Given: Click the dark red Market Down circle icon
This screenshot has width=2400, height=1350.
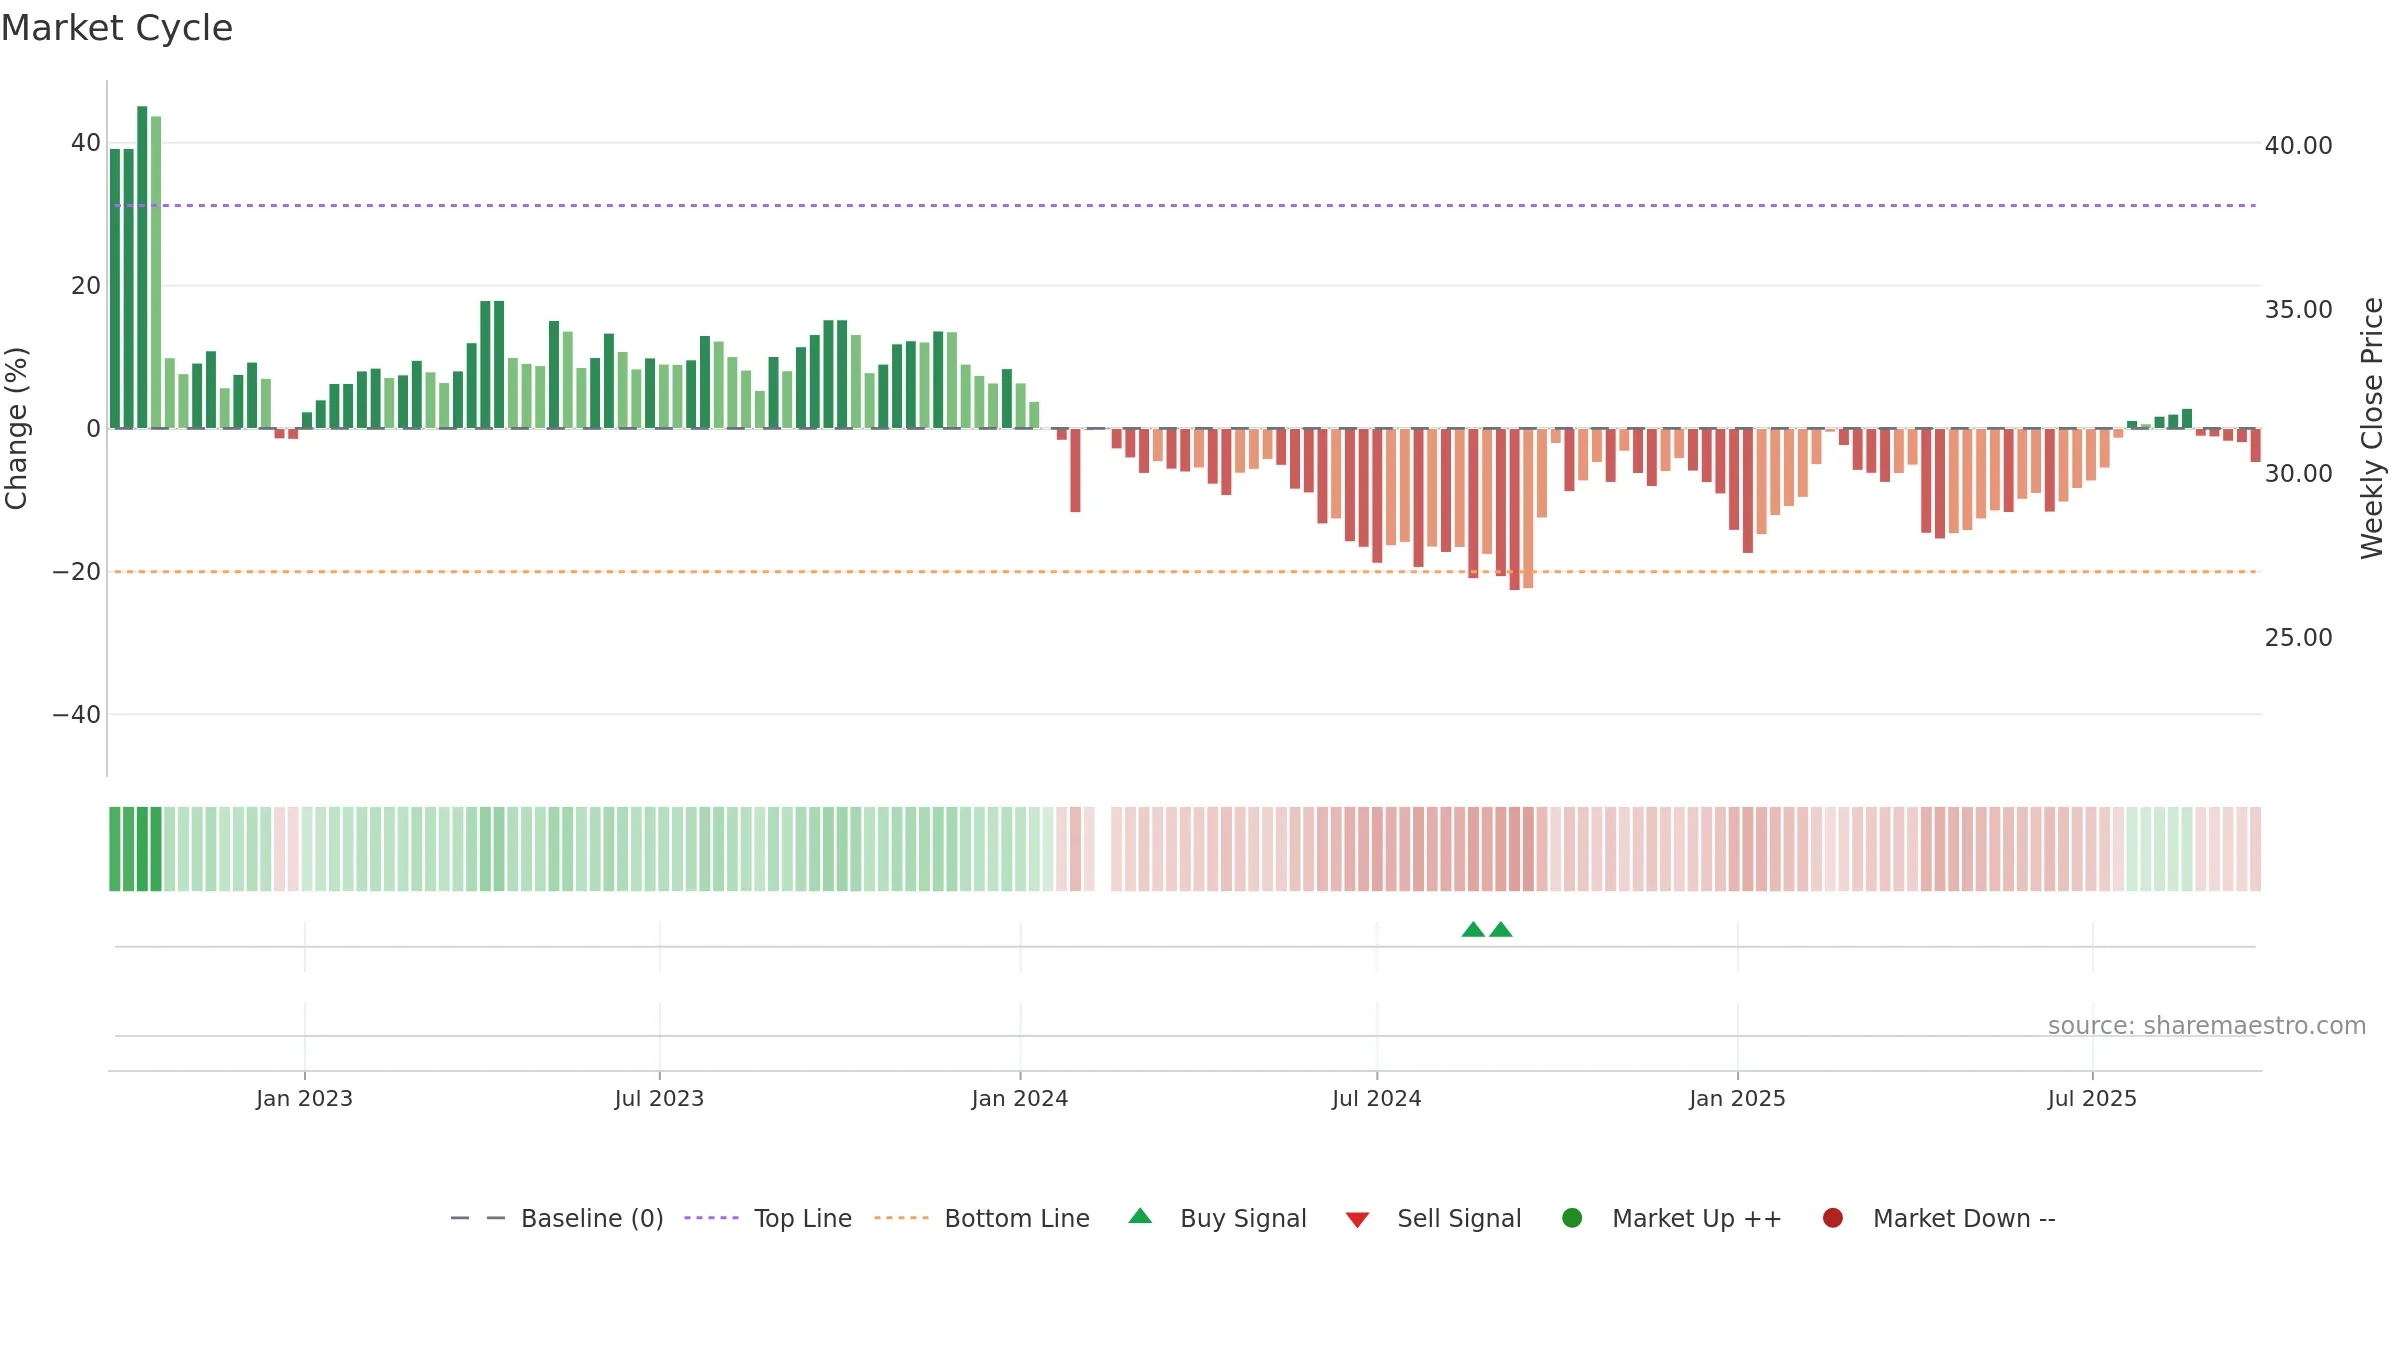Looking at the screenshot, I should click(1833, 1218).
